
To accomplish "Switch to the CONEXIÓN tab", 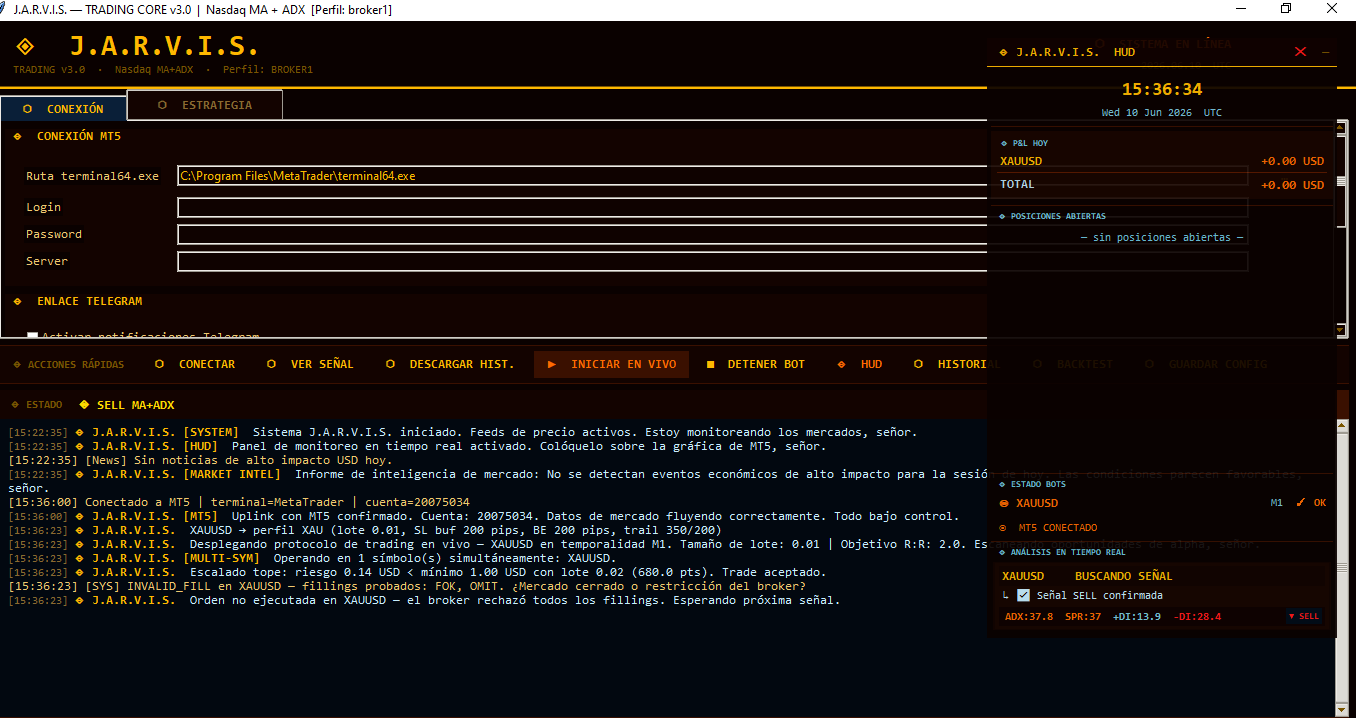I will coord(65,109).
